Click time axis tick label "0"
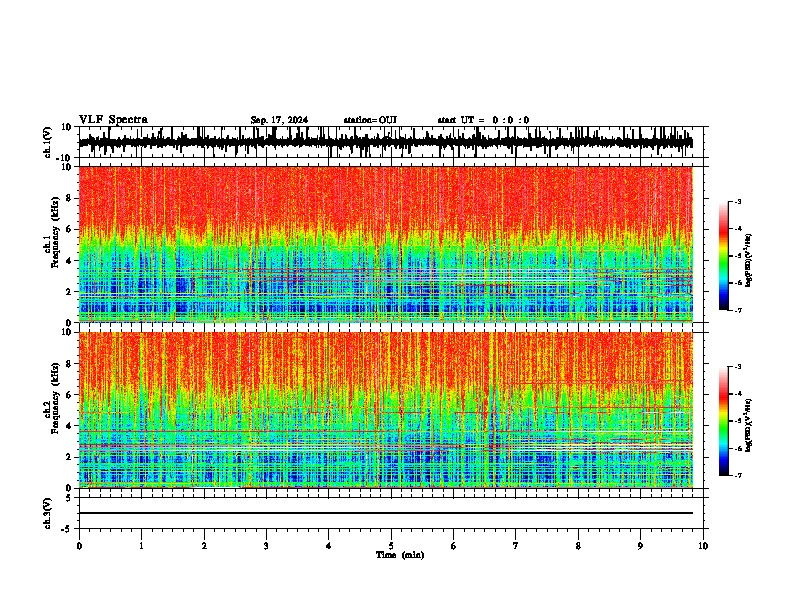This screenshot has width=792, height=612. 79,546
